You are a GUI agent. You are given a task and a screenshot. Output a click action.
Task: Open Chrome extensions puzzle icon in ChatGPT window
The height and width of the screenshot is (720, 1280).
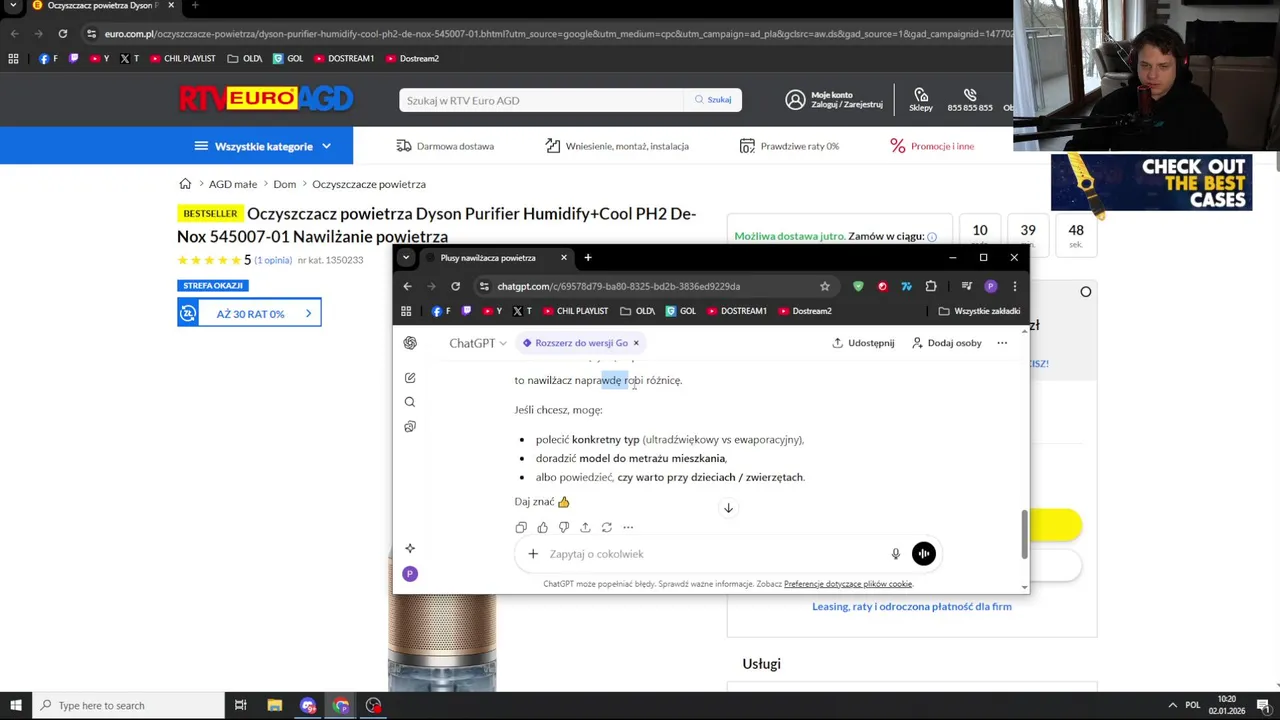point(931,286)
